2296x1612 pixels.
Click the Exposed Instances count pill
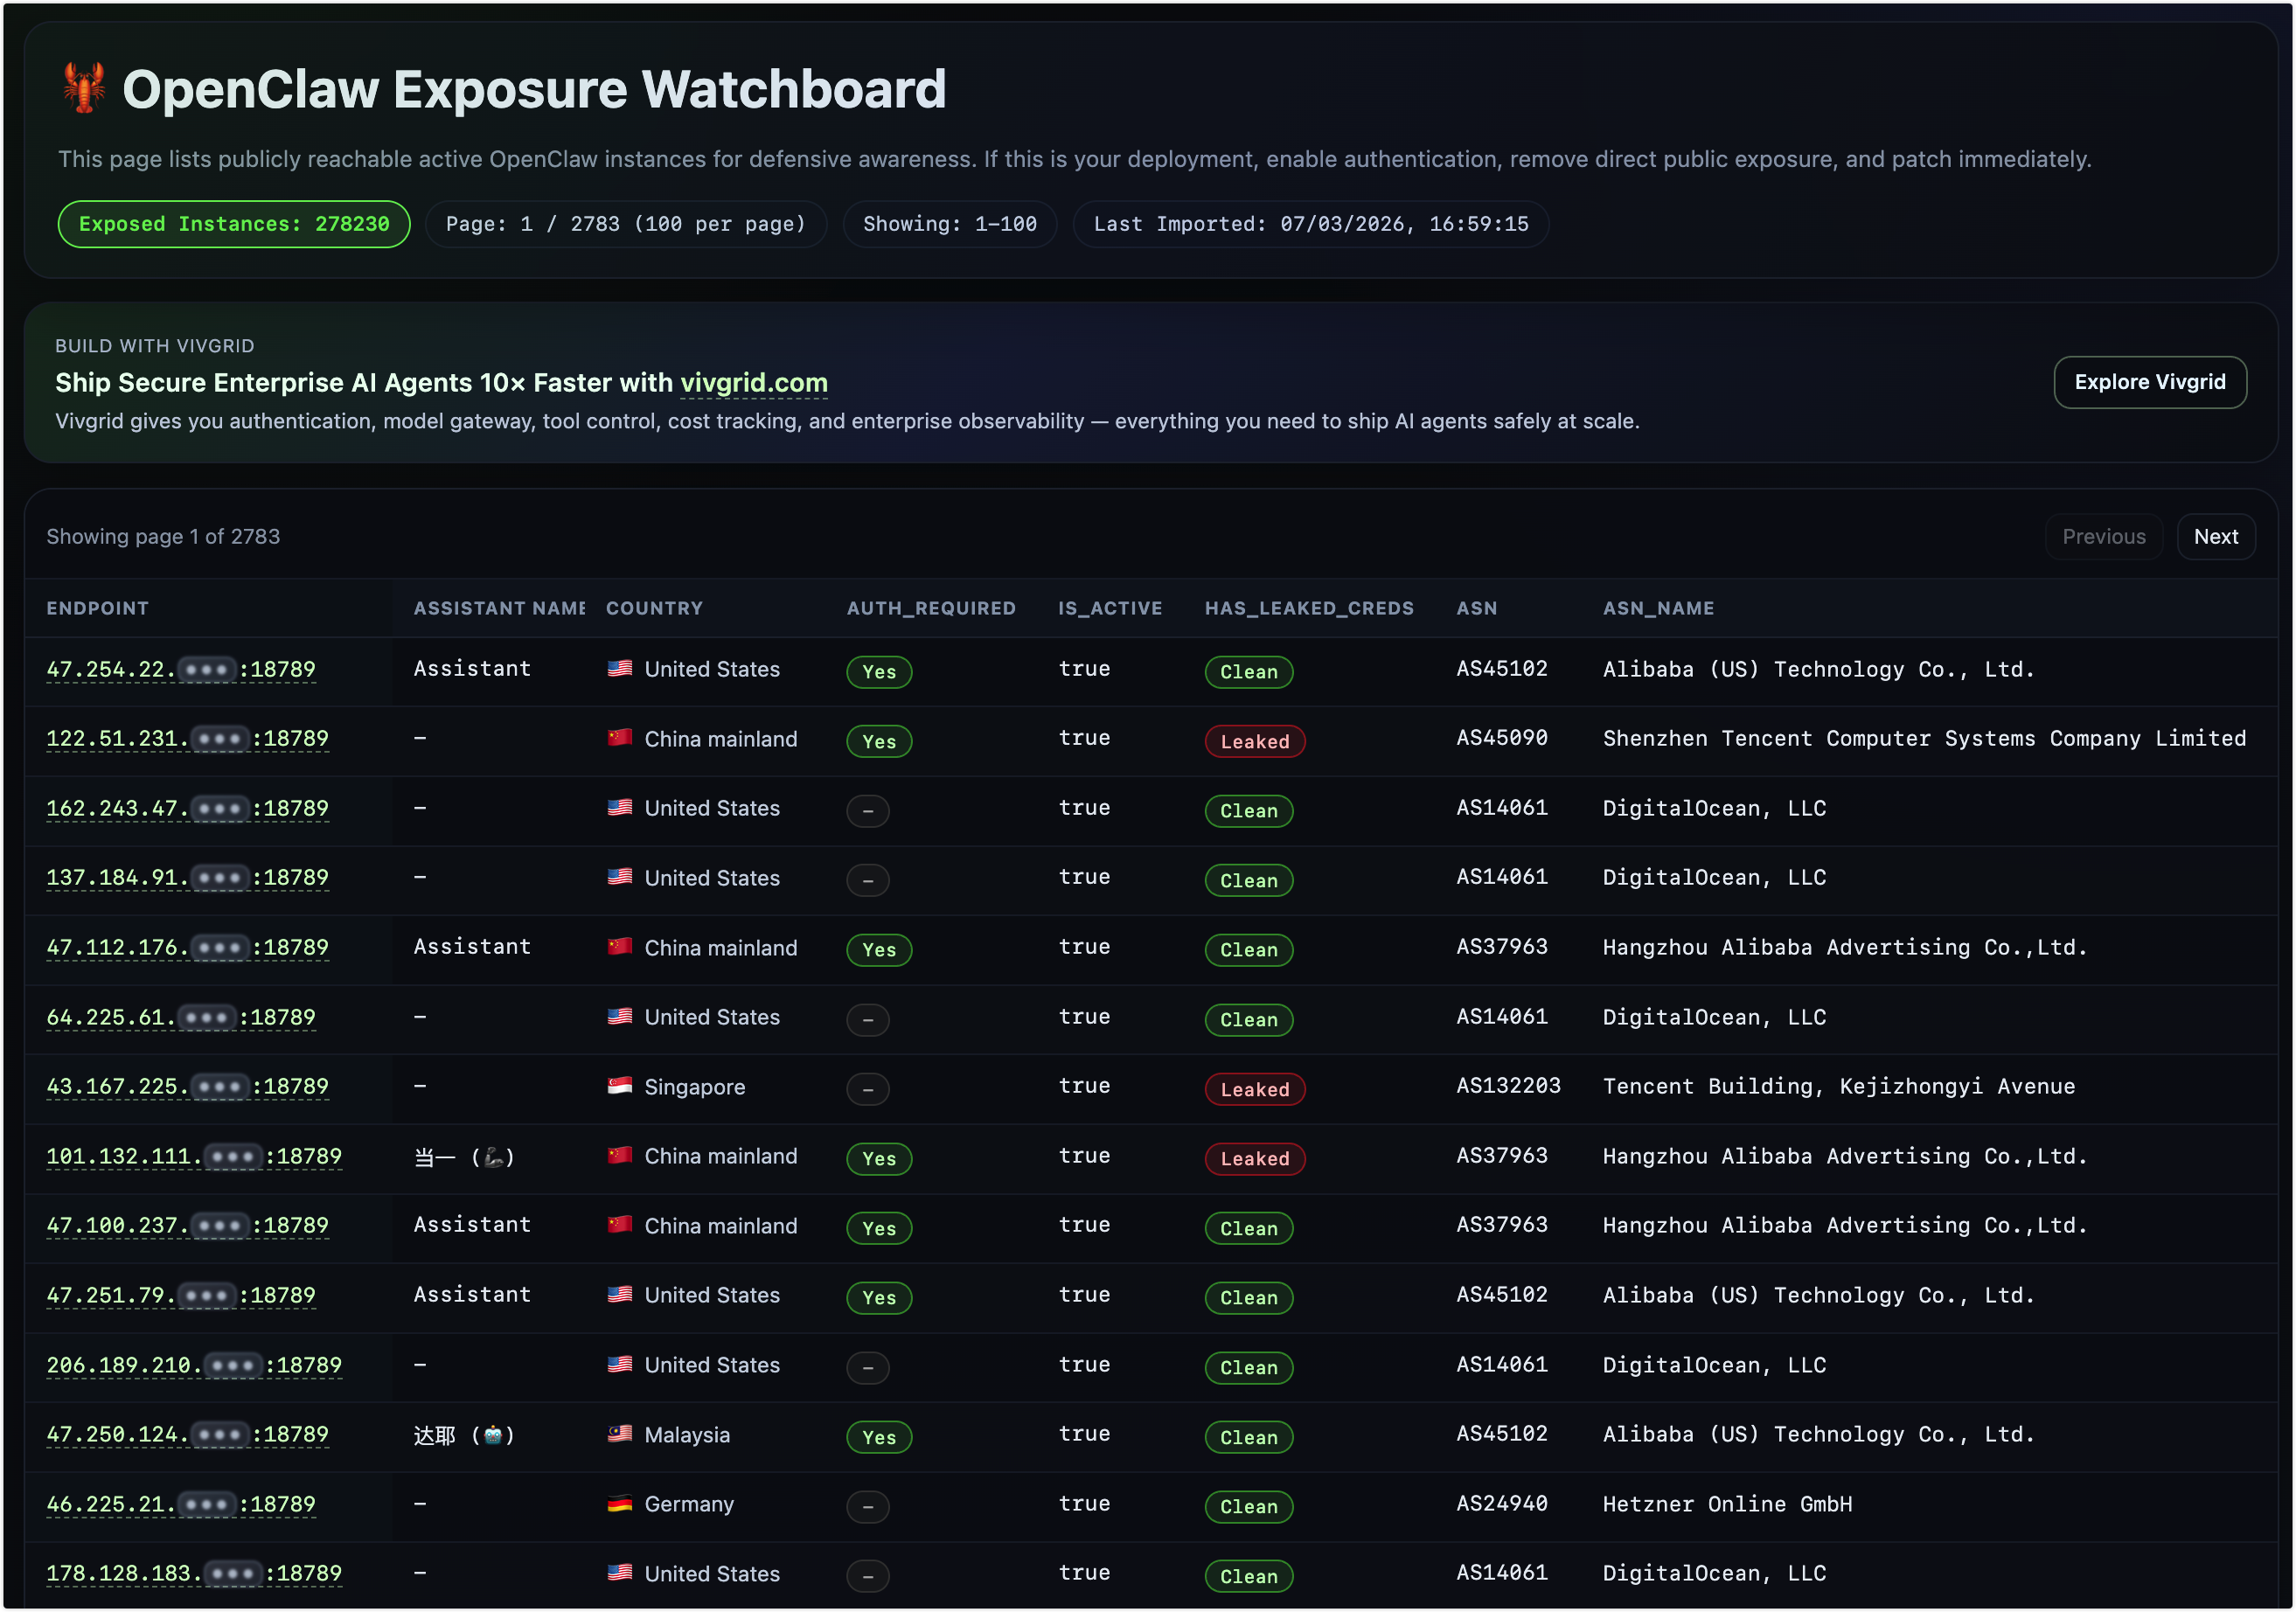click(x=234, y=224)
